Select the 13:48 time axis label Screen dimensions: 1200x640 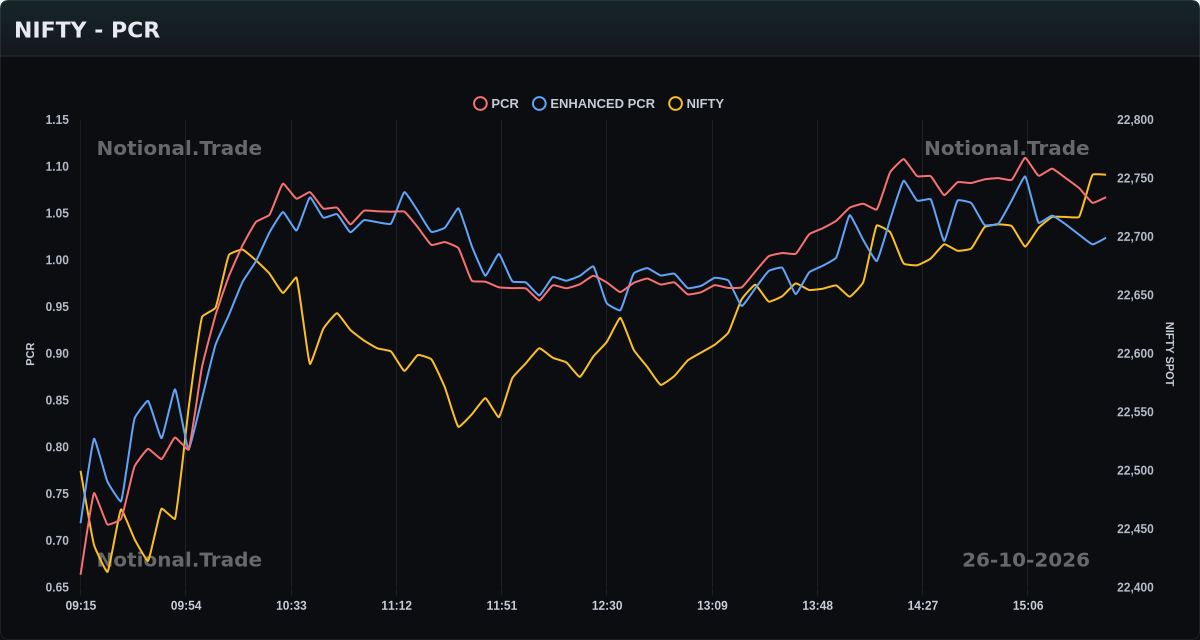[x=817, y=606]
